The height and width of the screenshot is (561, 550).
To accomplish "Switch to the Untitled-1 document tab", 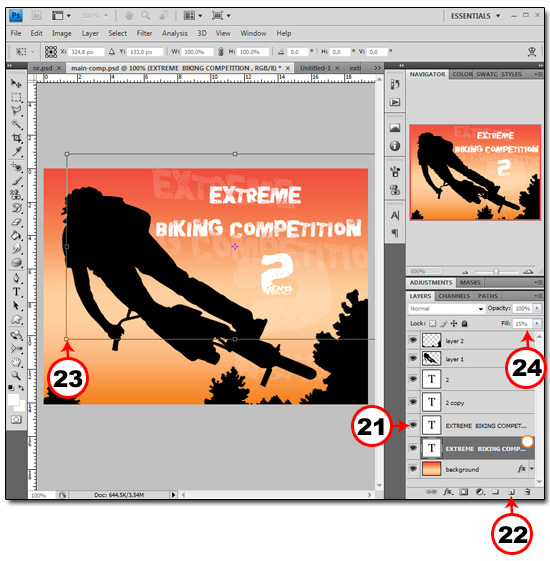I will [x=315, y=68].
